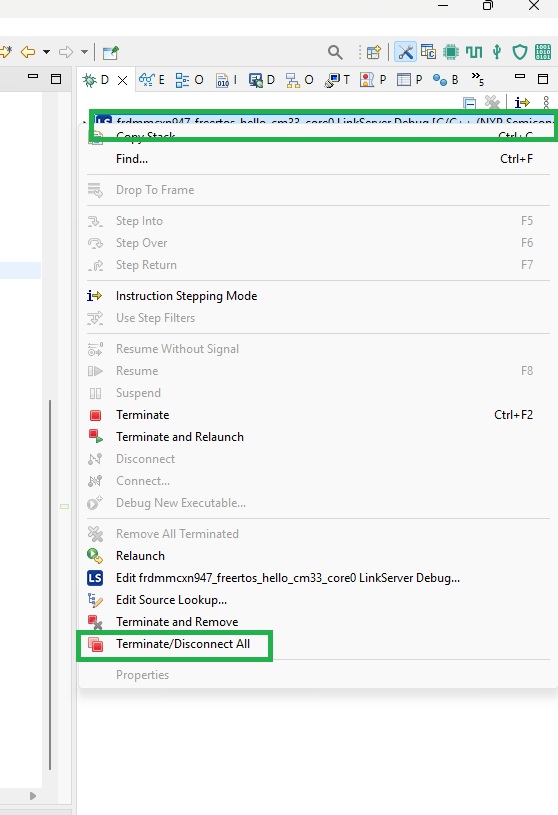Image resolution: width=558 pixels, height=815 pixels.
Task: Select Drop To Frame menu entry
Action: (x=318, y=190)
